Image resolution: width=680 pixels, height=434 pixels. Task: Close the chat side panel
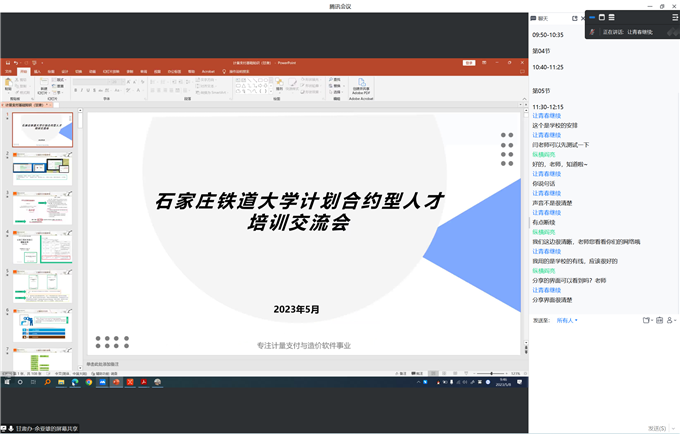582,18
